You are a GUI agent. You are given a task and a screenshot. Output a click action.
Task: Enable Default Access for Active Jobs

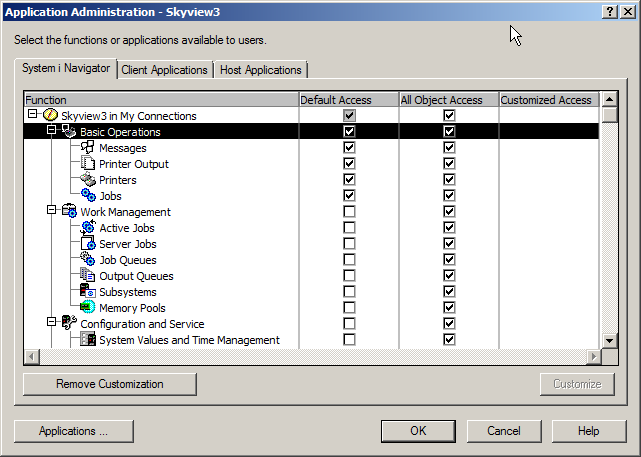pos(349,227)
